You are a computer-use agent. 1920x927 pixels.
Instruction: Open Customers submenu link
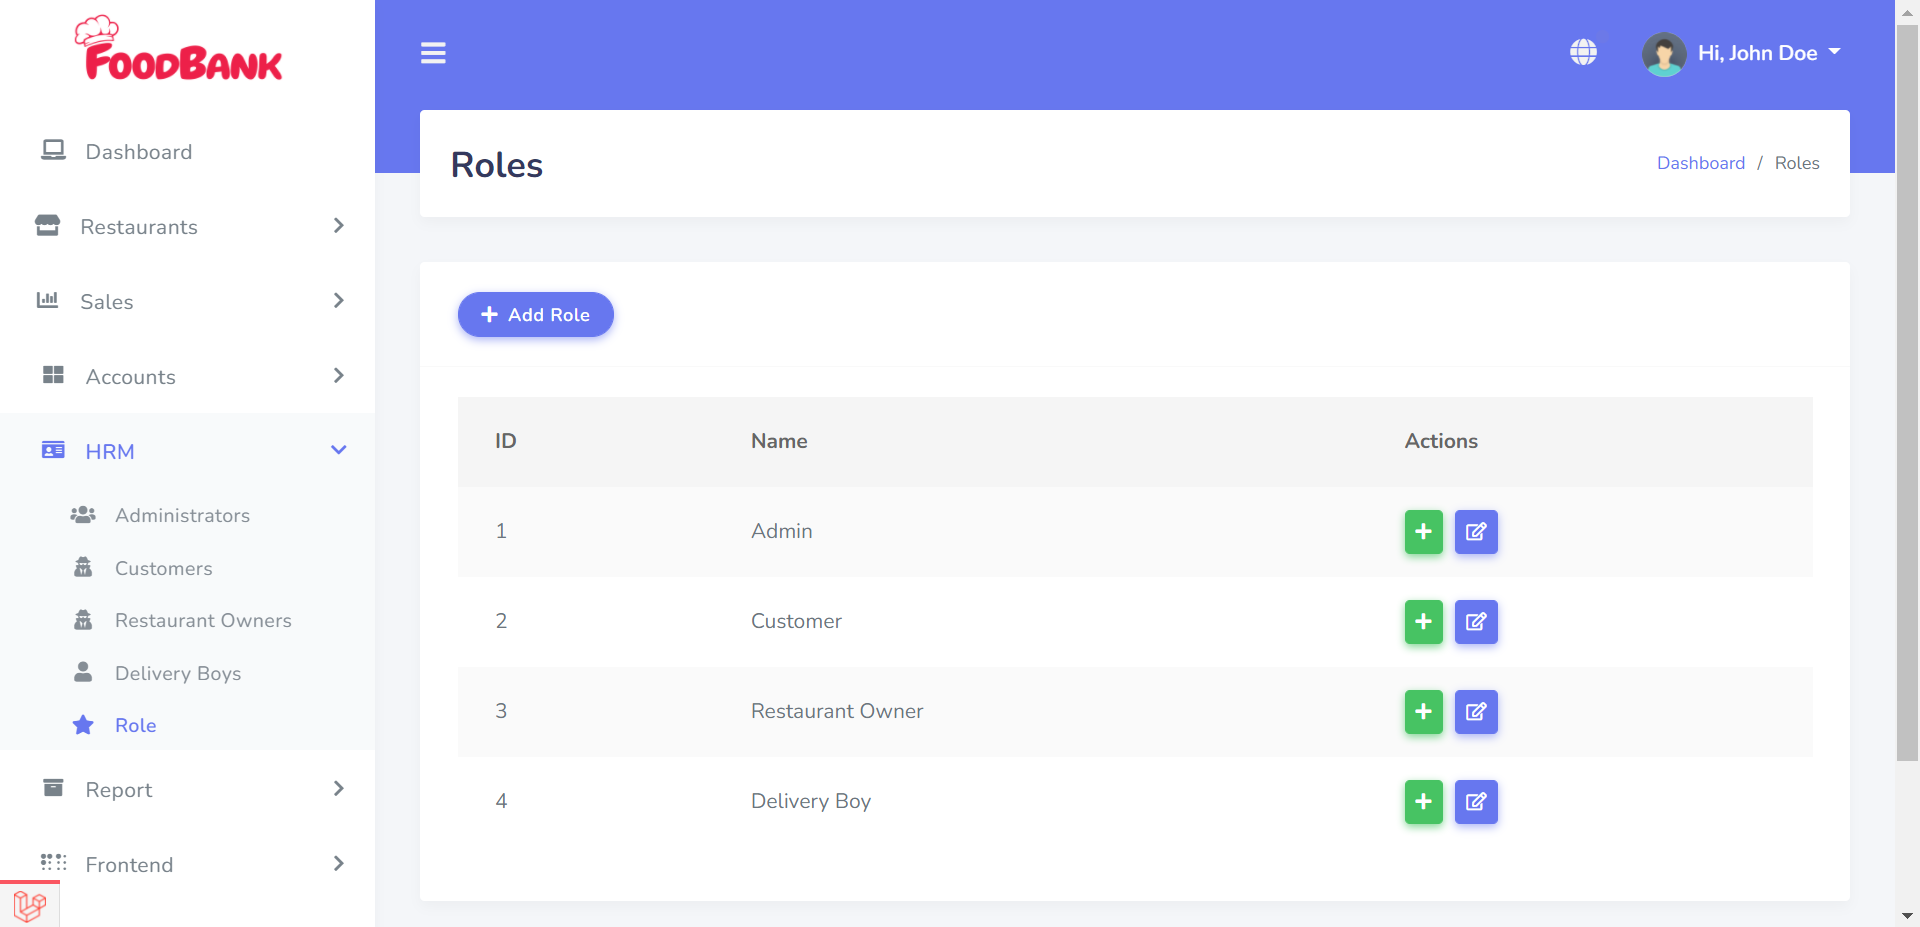point(164,568)
